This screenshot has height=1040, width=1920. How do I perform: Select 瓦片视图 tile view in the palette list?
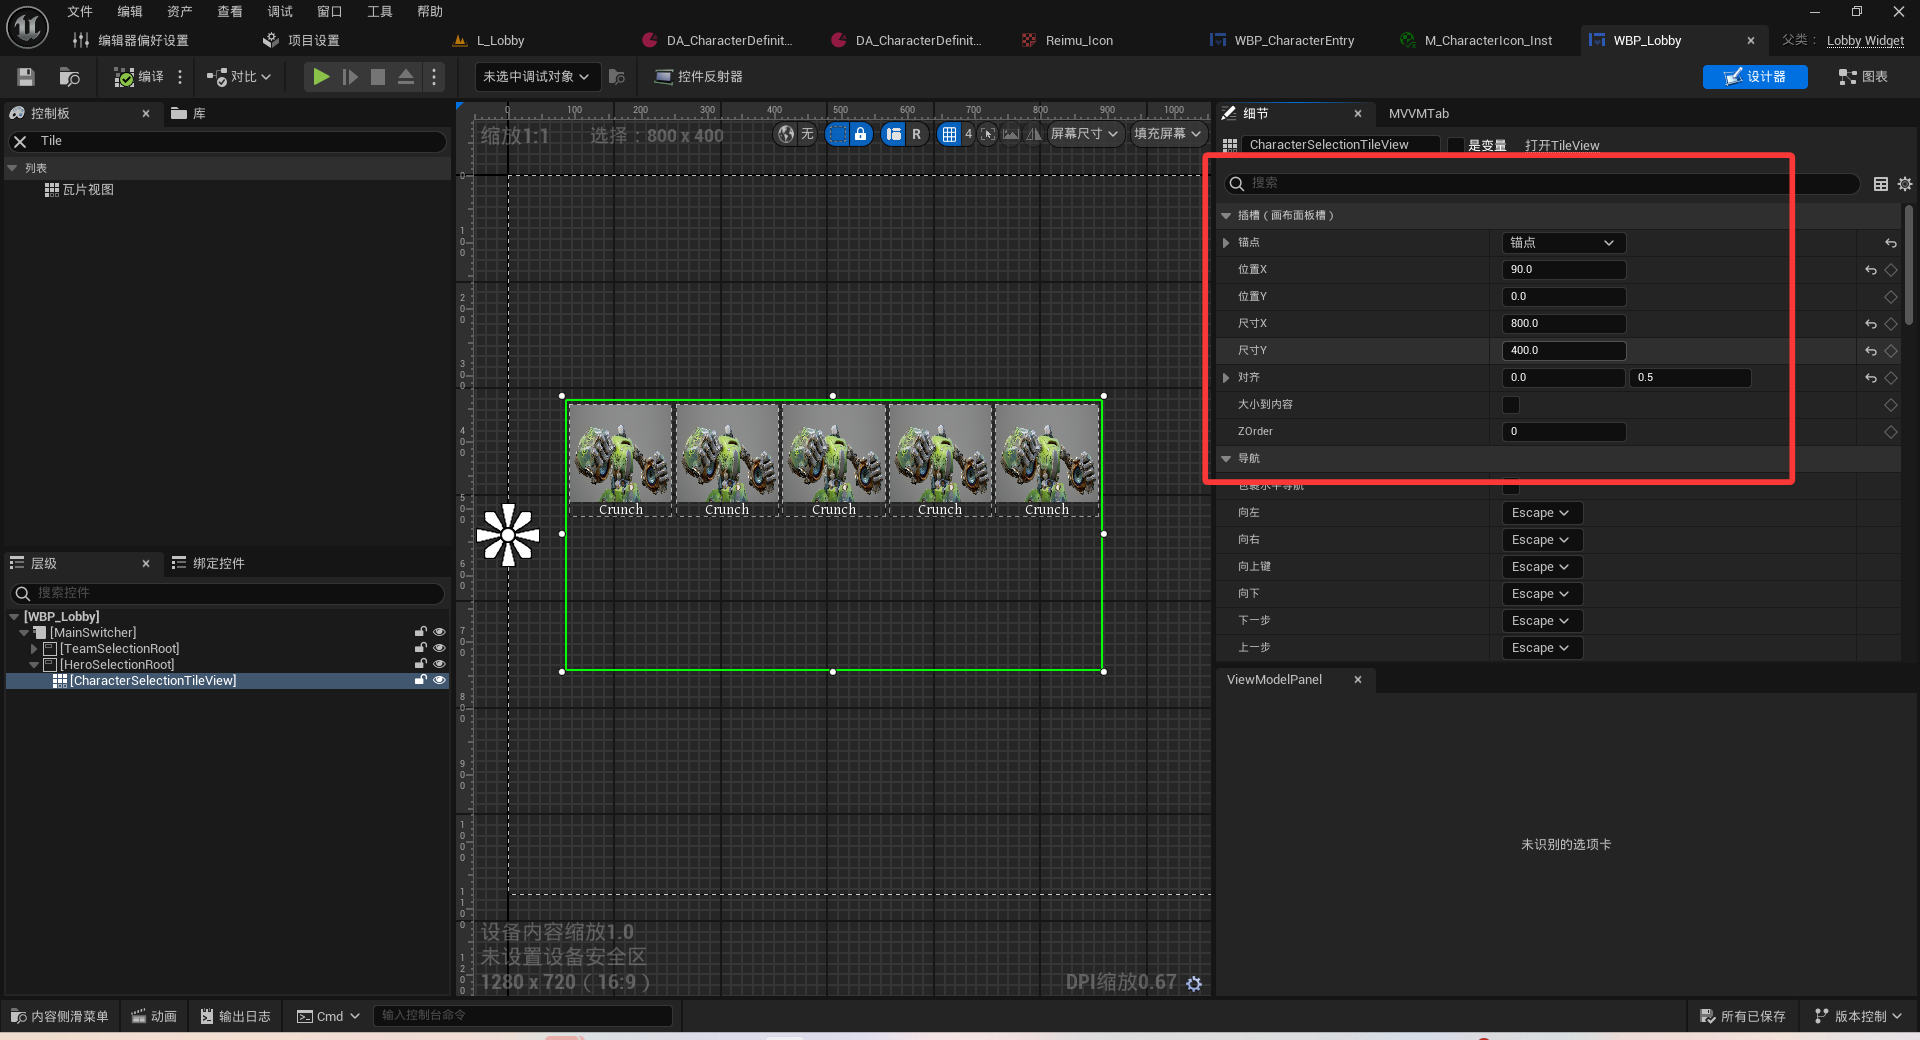[79, 190]
